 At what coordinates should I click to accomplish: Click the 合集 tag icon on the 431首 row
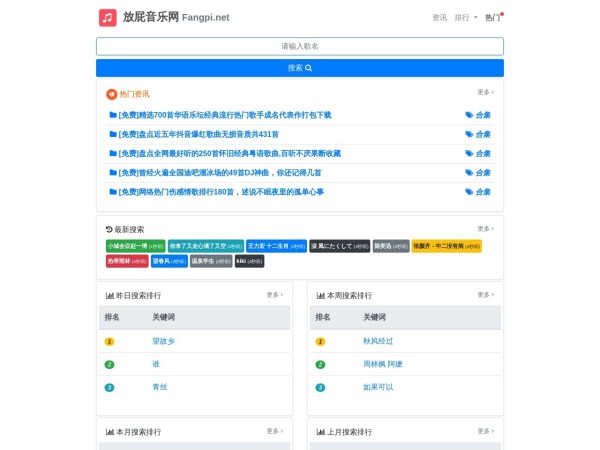coord(469,134)
